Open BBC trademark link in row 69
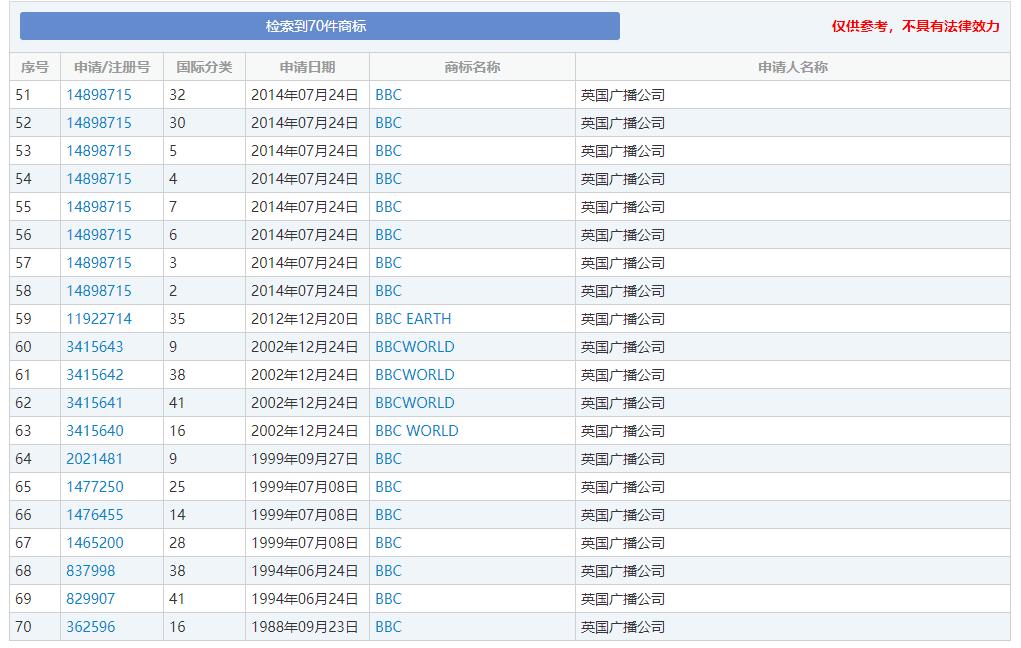The image size is (1021, 648). click(388, 599)
